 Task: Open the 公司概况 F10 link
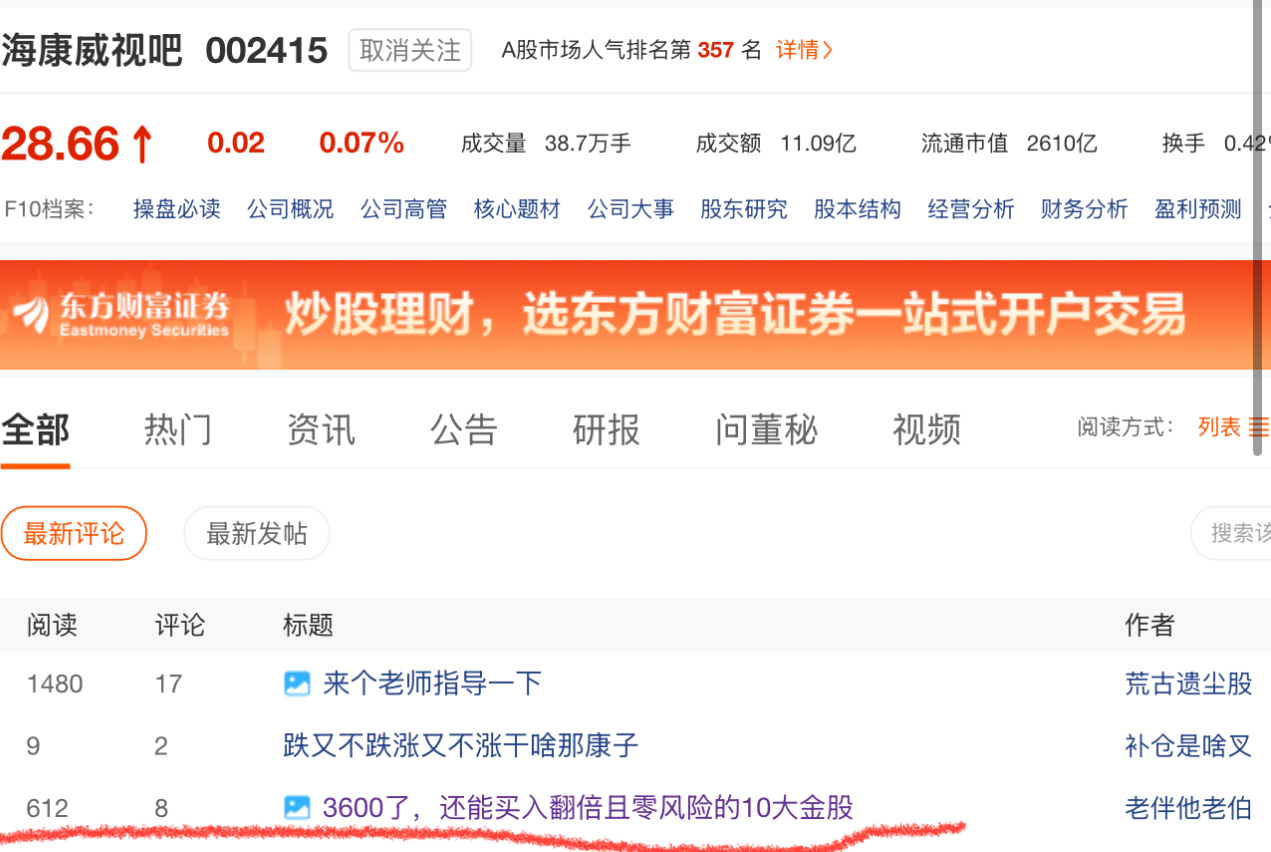(290, 209)
